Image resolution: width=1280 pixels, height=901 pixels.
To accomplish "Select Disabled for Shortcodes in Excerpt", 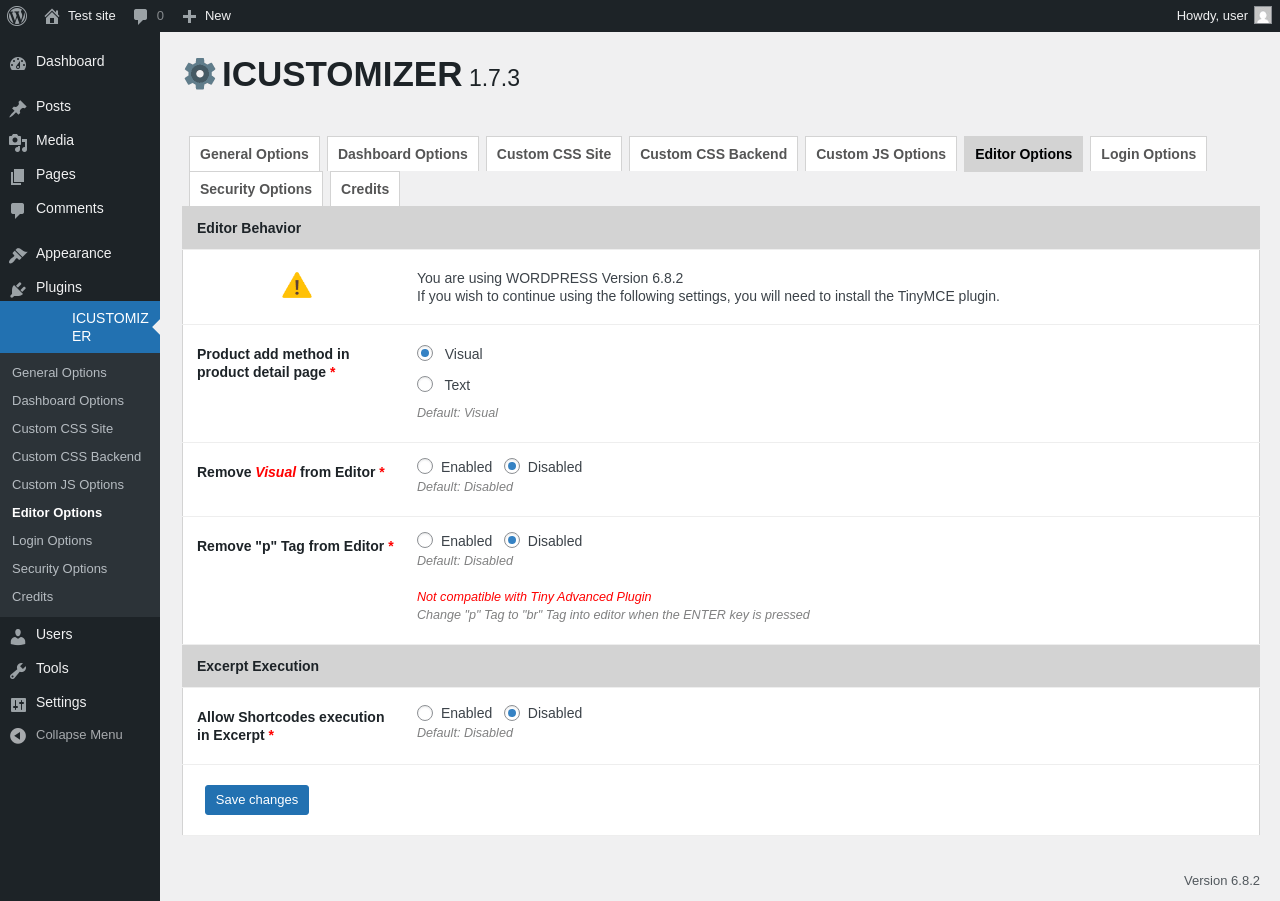I will pos(512,713).
